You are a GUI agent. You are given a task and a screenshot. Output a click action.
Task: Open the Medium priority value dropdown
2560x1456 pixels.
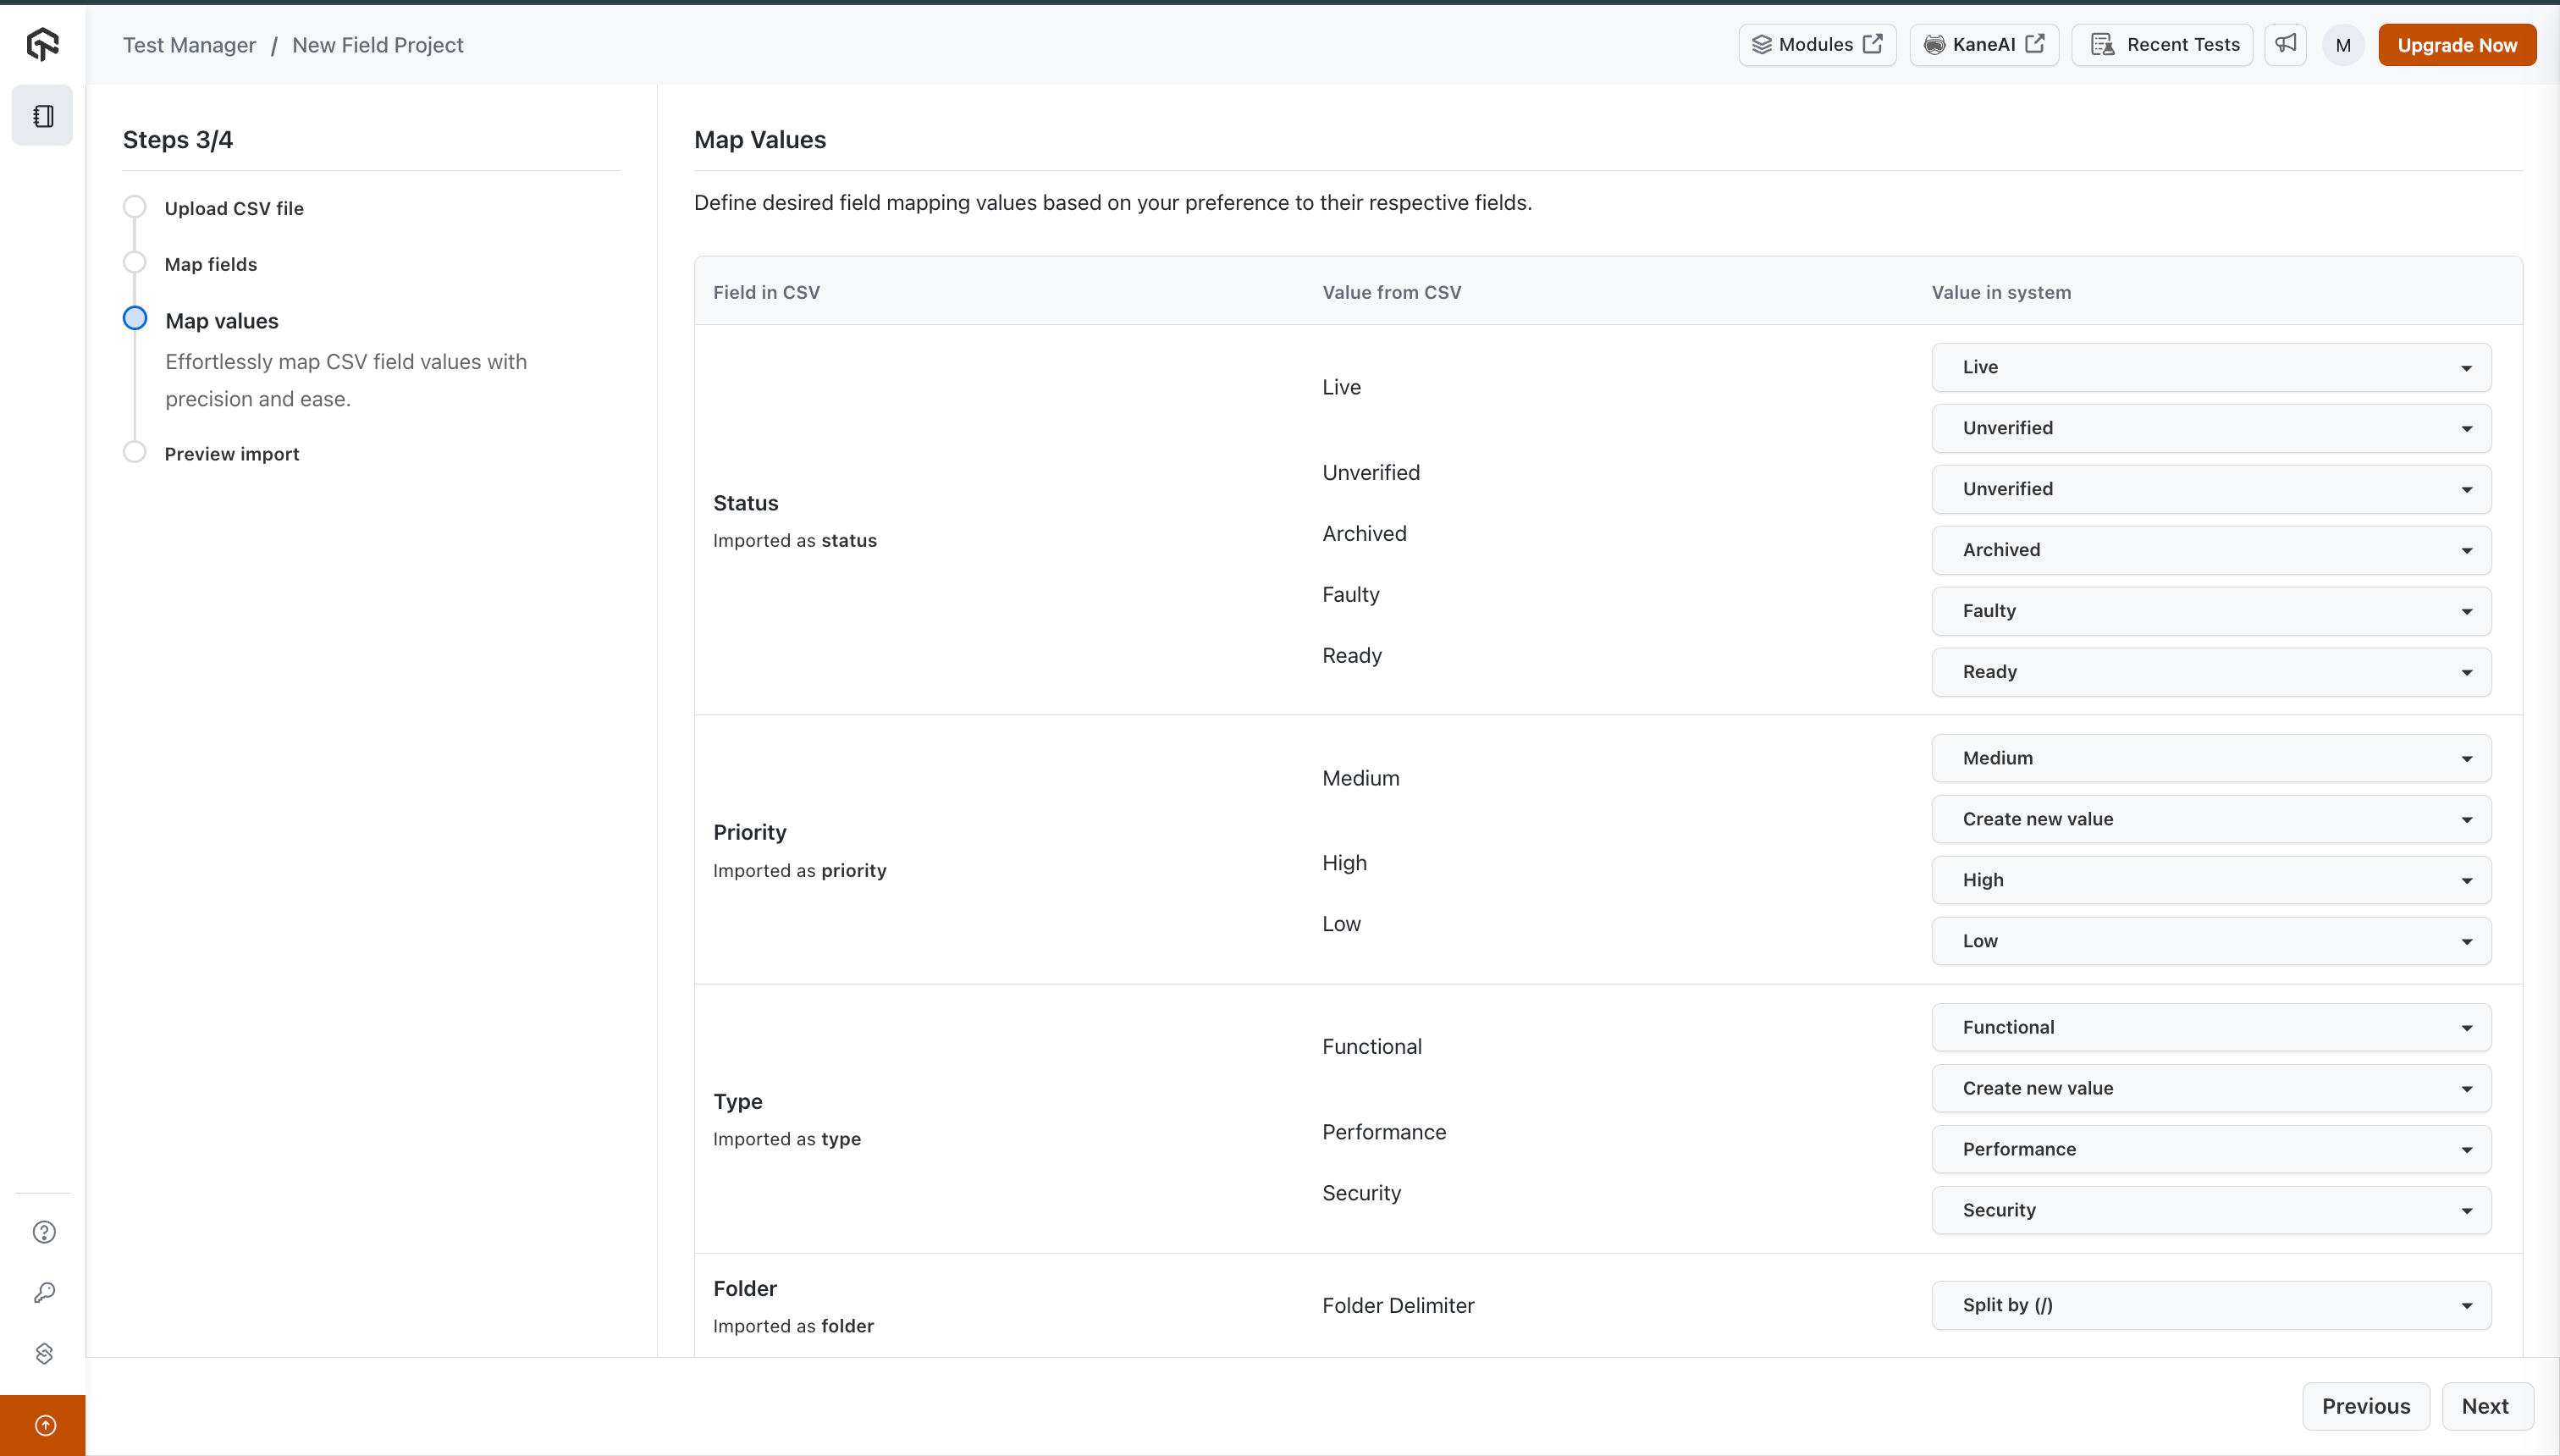[2211, 758]
